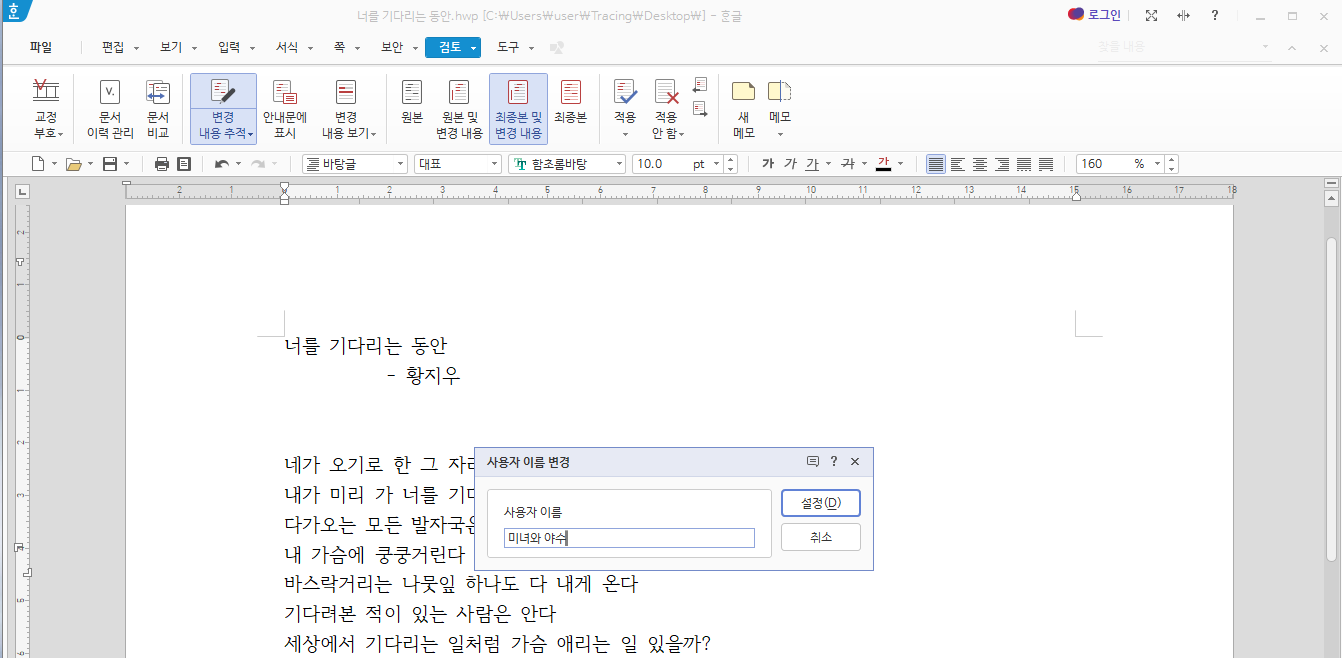Viewport: 1342px width, 658px height.
Task: Toggle italic 가 formatting
Action: point(790,164)
